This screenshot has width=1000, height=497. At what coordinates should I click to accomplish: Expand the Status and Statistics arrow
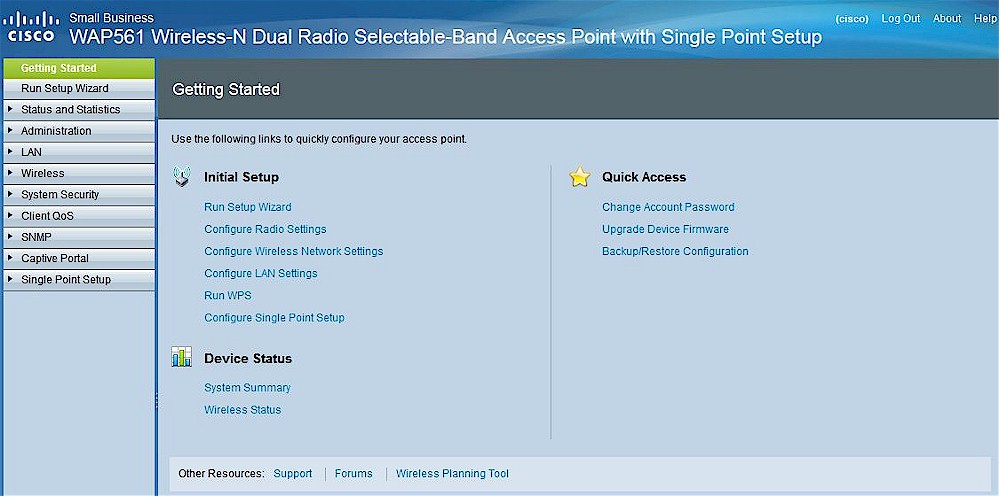(10, 109)
